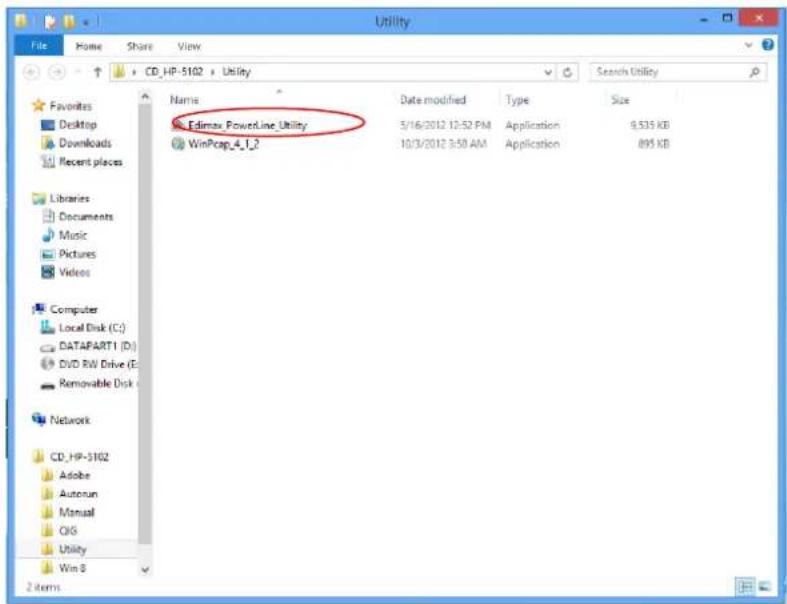Image resolution: width=787 pixels, height=604 pixels.
Task: Open the Removable Disk entry
Action: [x=97, y=383]
